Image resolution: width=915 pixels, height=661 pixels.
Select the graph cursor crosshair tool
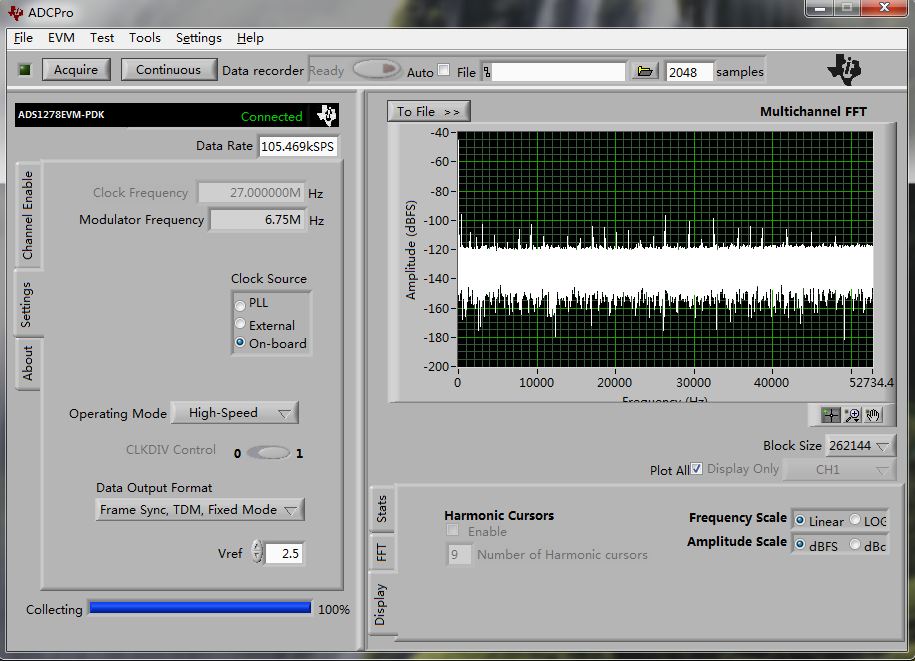[831, 415]
